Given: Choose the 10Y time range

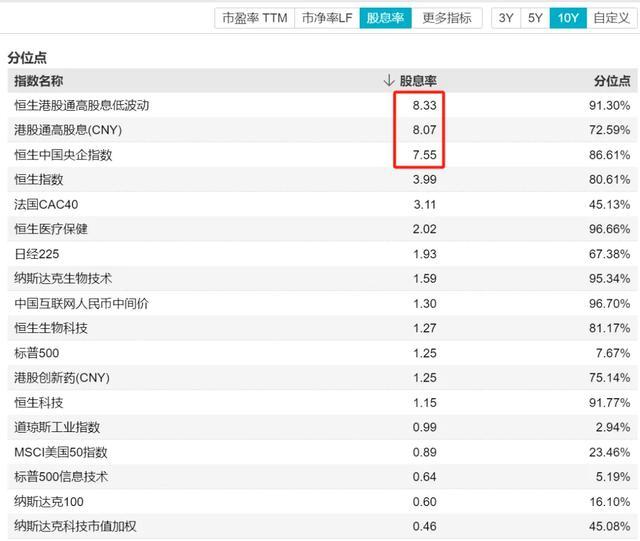Looking at the screenshot, I should pos(568,18).
